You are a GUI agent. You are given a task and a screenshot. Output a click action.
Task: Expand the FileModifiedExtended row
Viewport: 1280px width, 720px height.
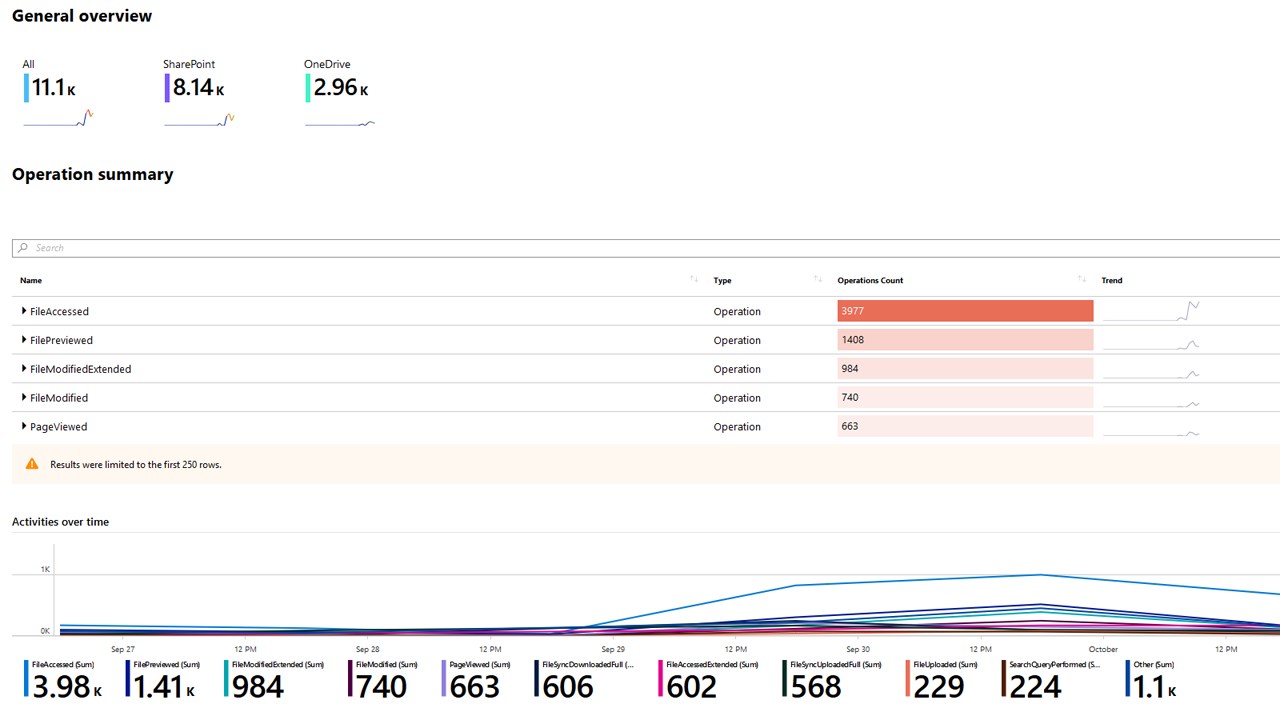pyautogui.click(x=24, y=369)
